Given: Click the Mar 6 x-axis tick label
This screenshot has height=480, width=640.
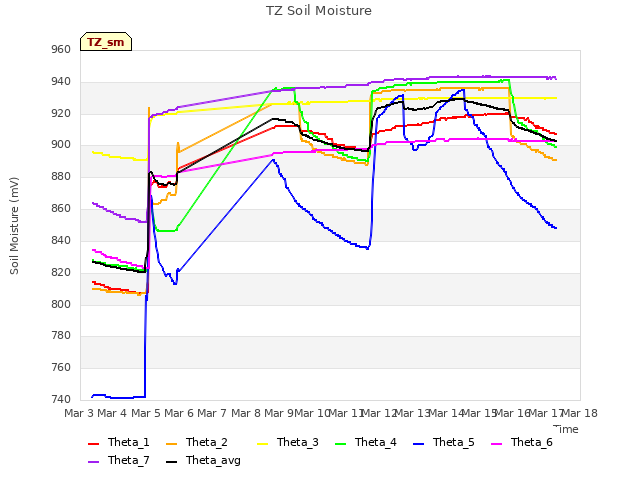Looking at the screenshot, I should point(179,413).
